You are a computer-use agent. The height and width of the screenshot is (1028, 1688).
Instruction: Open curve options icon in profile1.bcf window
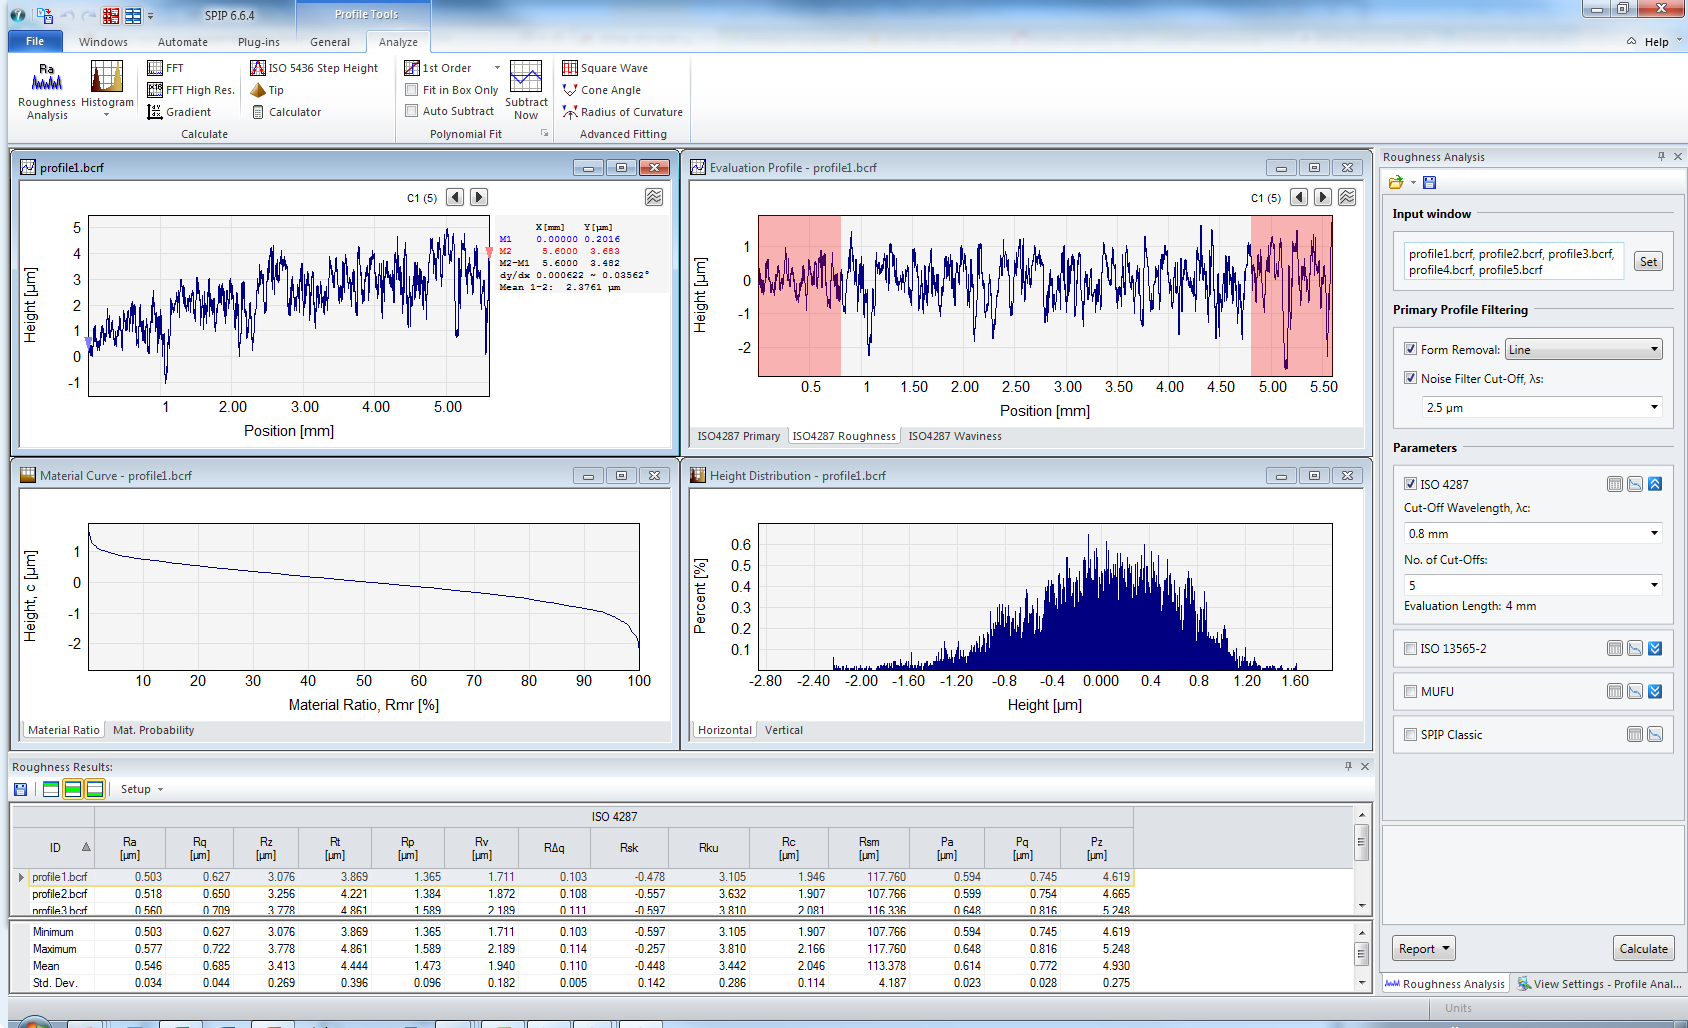(x=653, y=197)
